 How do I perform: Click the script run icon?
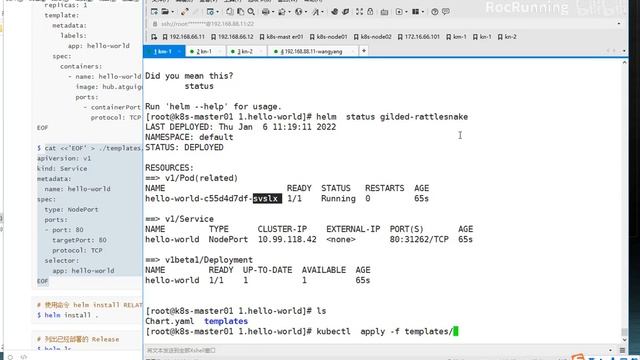pos(399,12)
